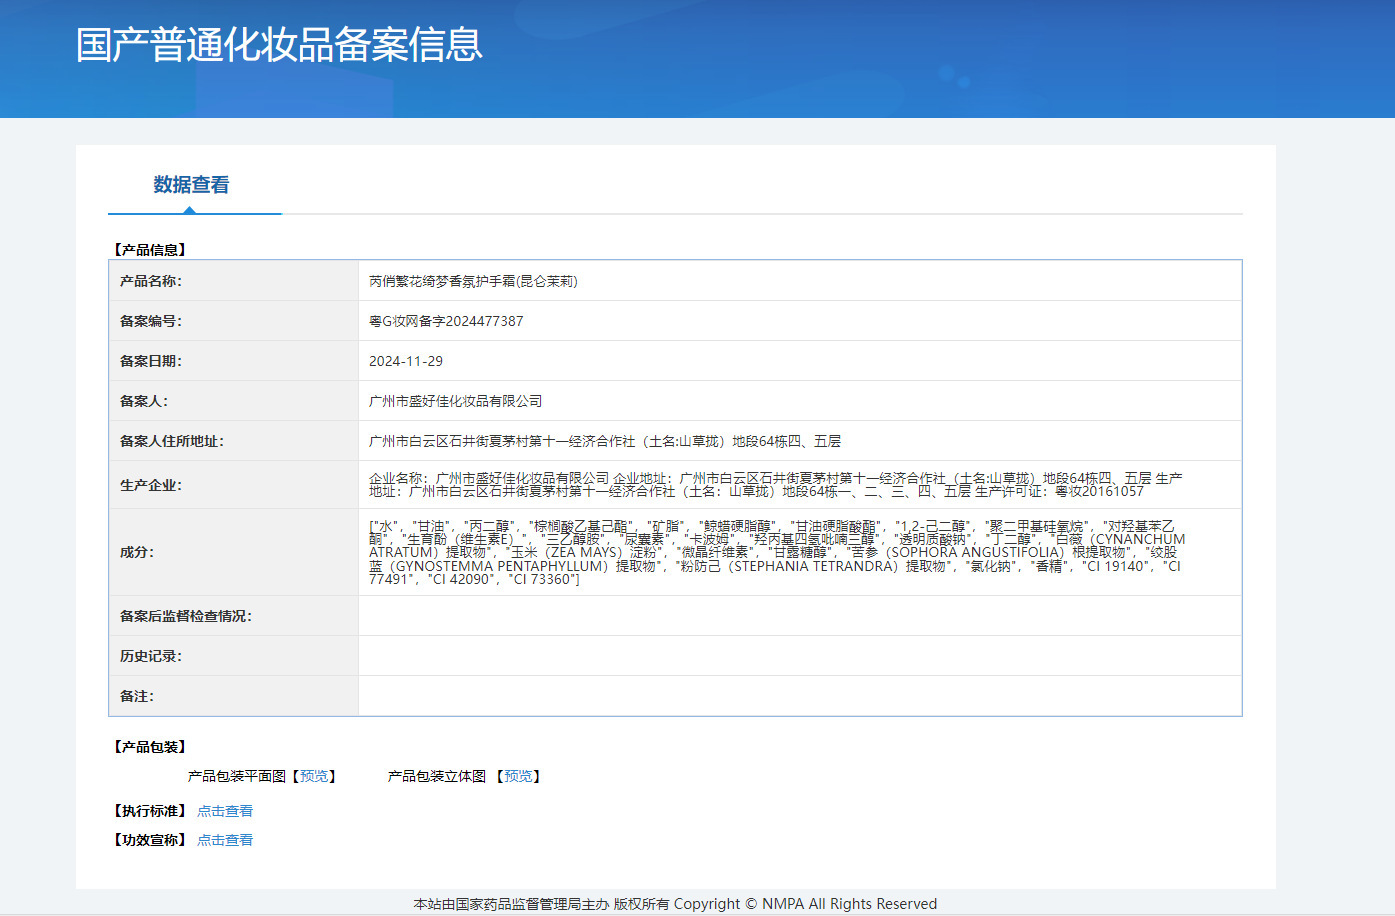The height and width of the screenshot is (916, 1395).
Task: Click the empty 历史记录 value cell
Action: [799, 656]
